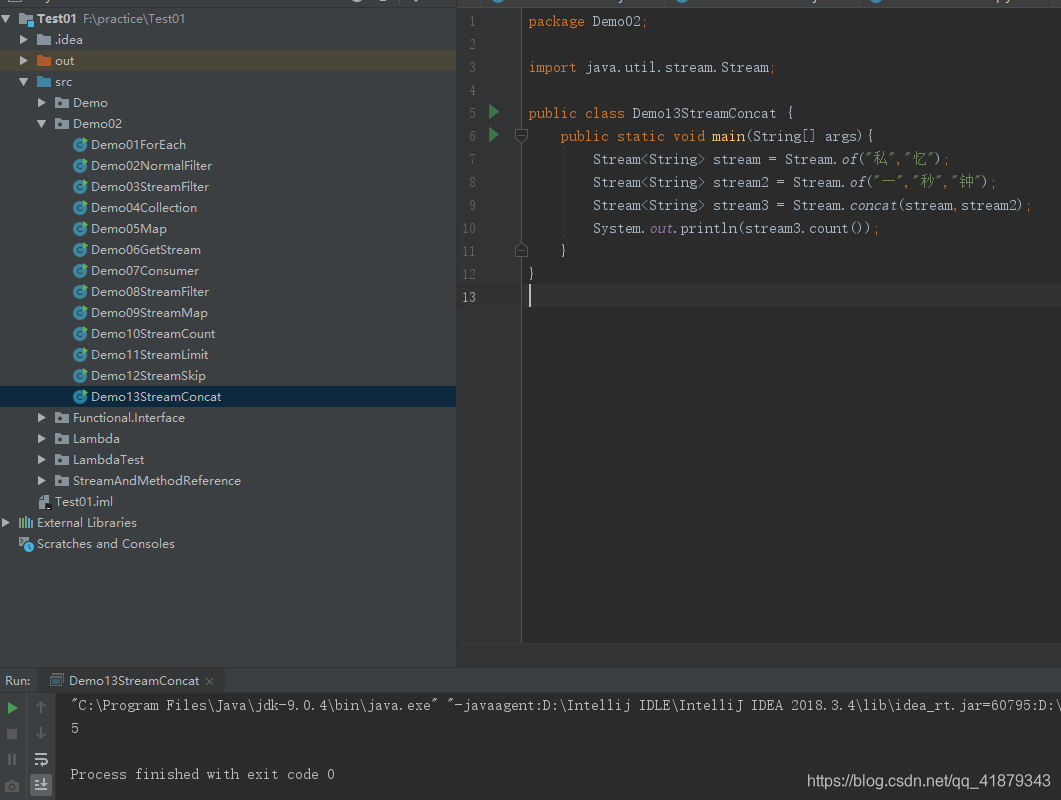Click the camera icon in the run panel
This screenshot has width=1061, height=800.
click(x=12, y=785)
